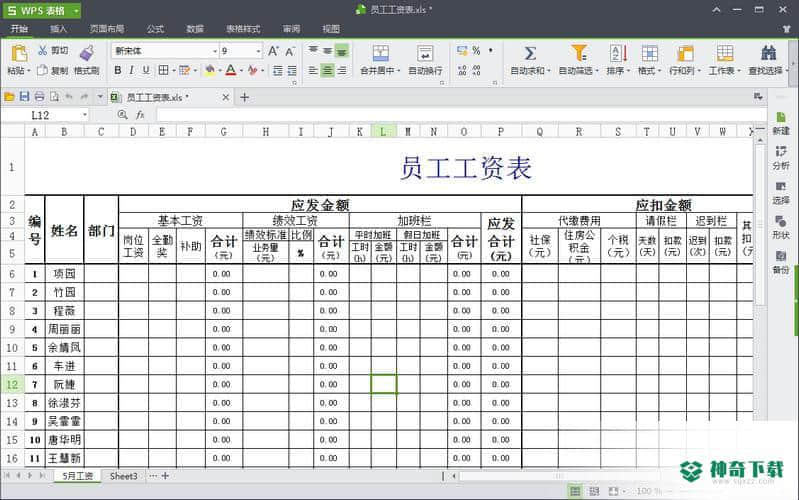Open the Rows and Columns (行和列) dropdown
This screenshot has width=799, height=500.
(685, 70)
